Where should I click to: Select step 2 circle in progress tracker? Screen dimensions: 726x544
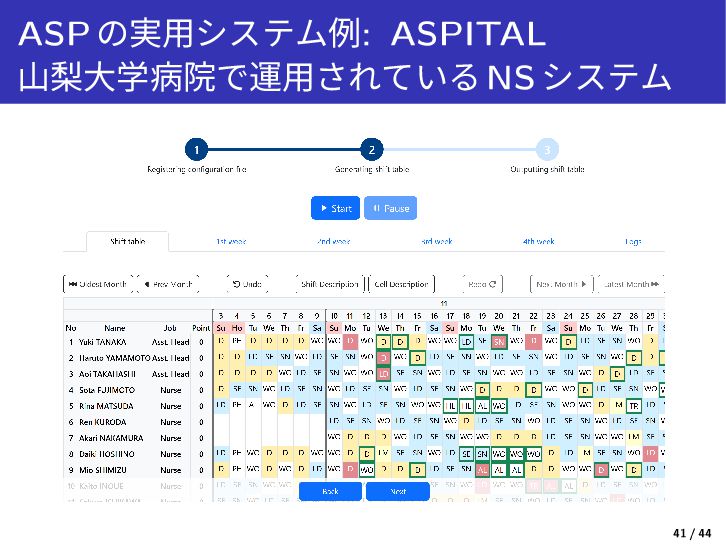371,150
